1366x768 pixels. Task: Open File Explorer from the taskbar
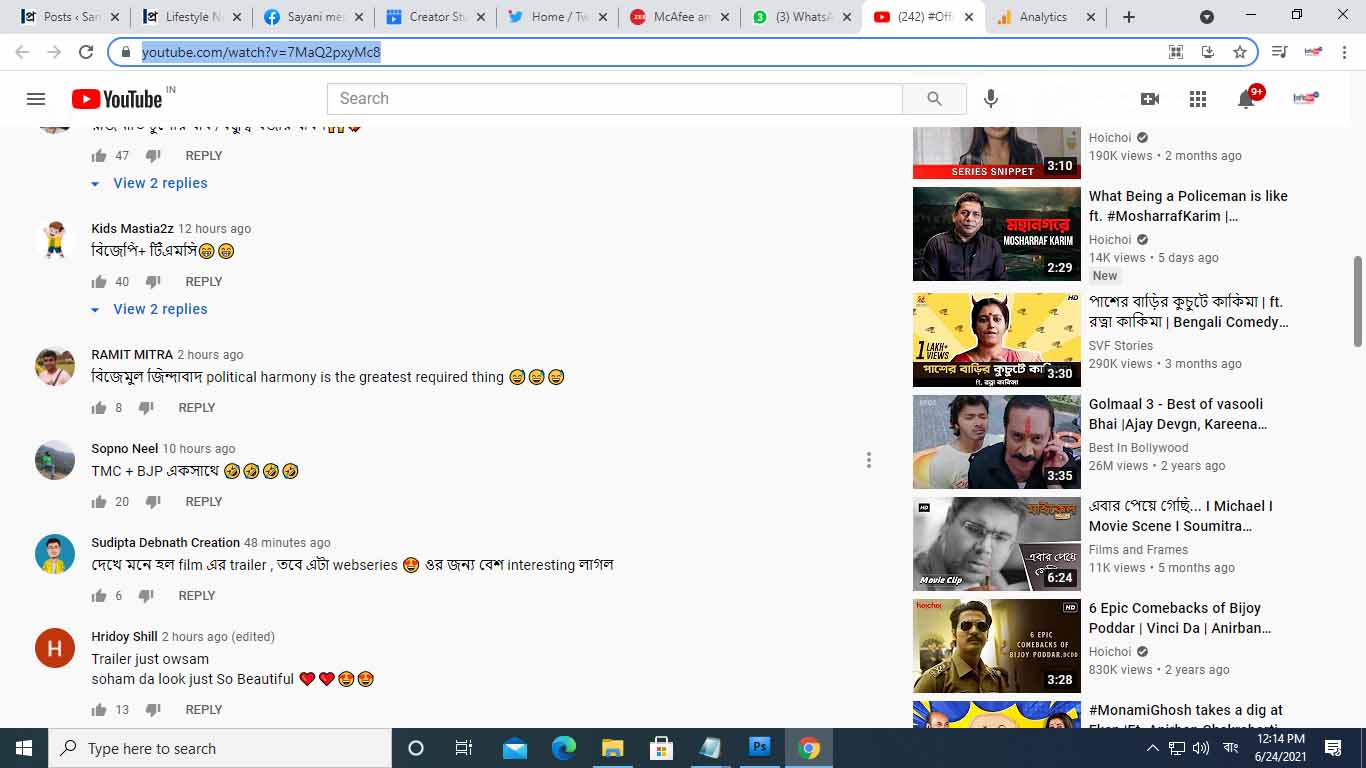pos(612,748)
